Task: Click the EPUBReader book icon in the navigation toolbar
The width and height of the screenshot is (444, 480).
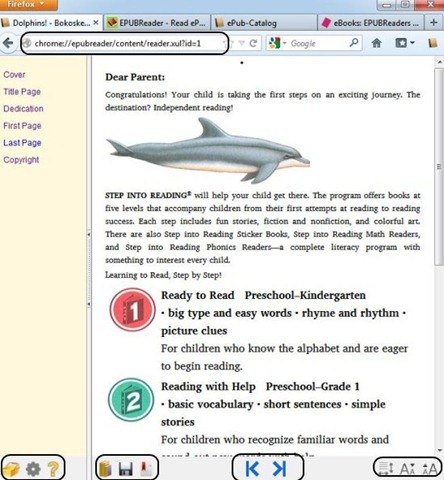Action: (433, 43)
